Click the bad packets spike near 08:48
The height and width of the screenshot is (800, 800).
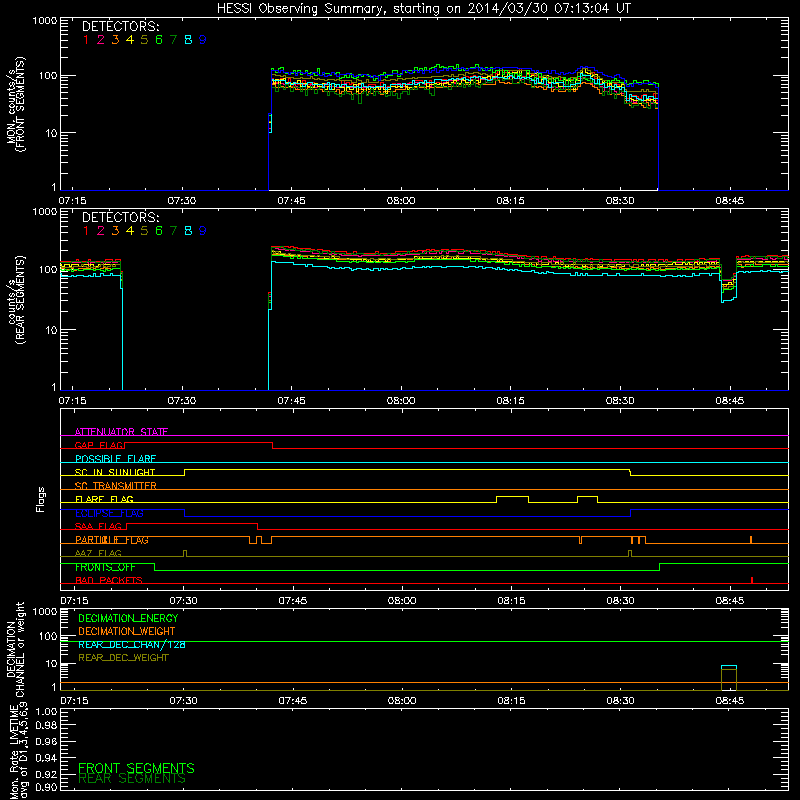[x=752, y=580]
